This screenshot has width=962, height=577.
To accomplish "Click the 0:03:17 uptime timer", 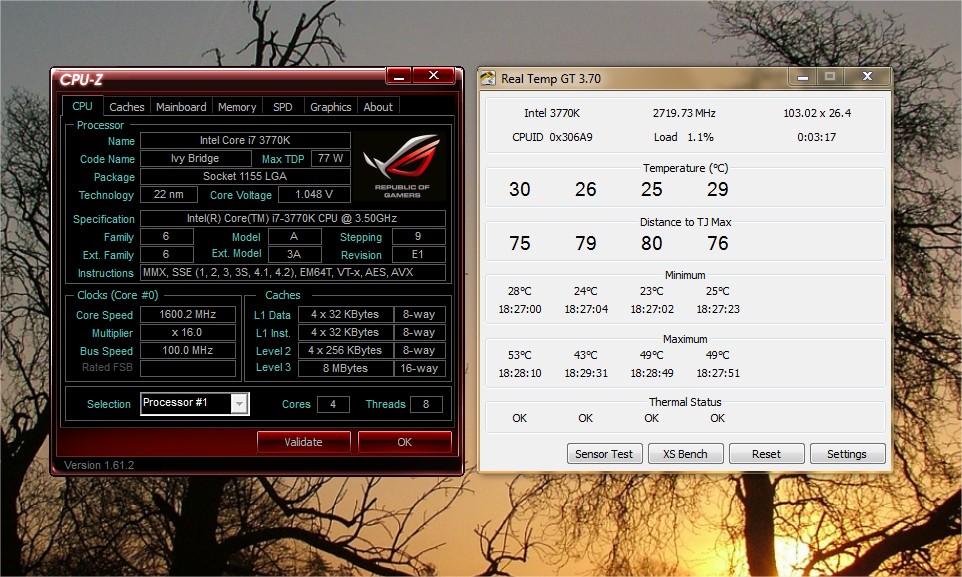I will [817, 137].
